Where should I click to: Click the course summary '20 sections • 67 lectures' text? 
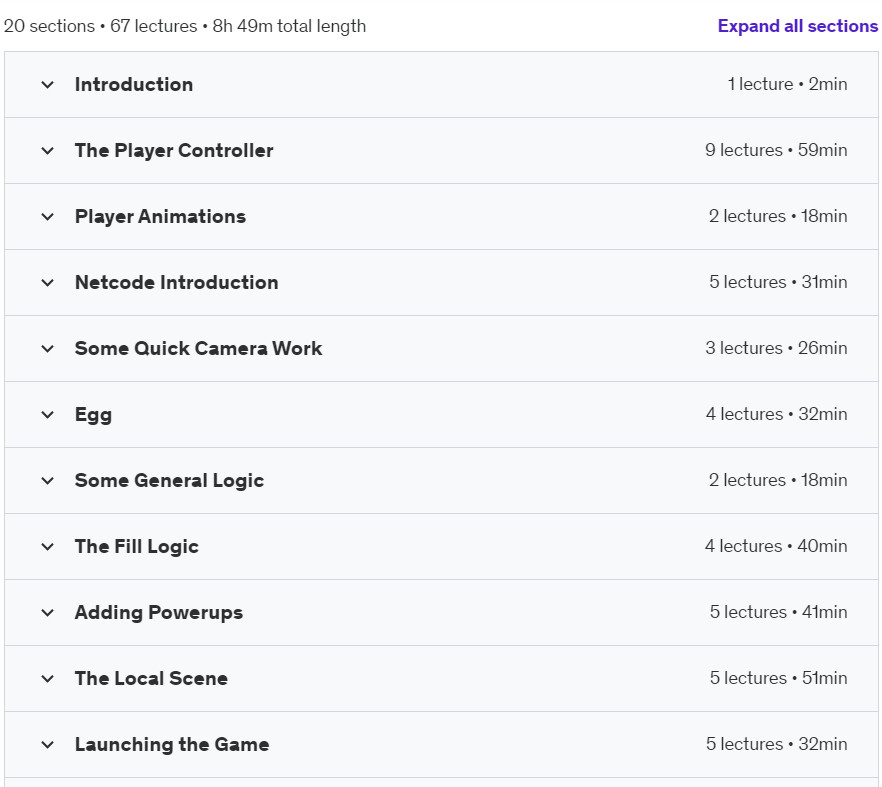pos(101,26)
